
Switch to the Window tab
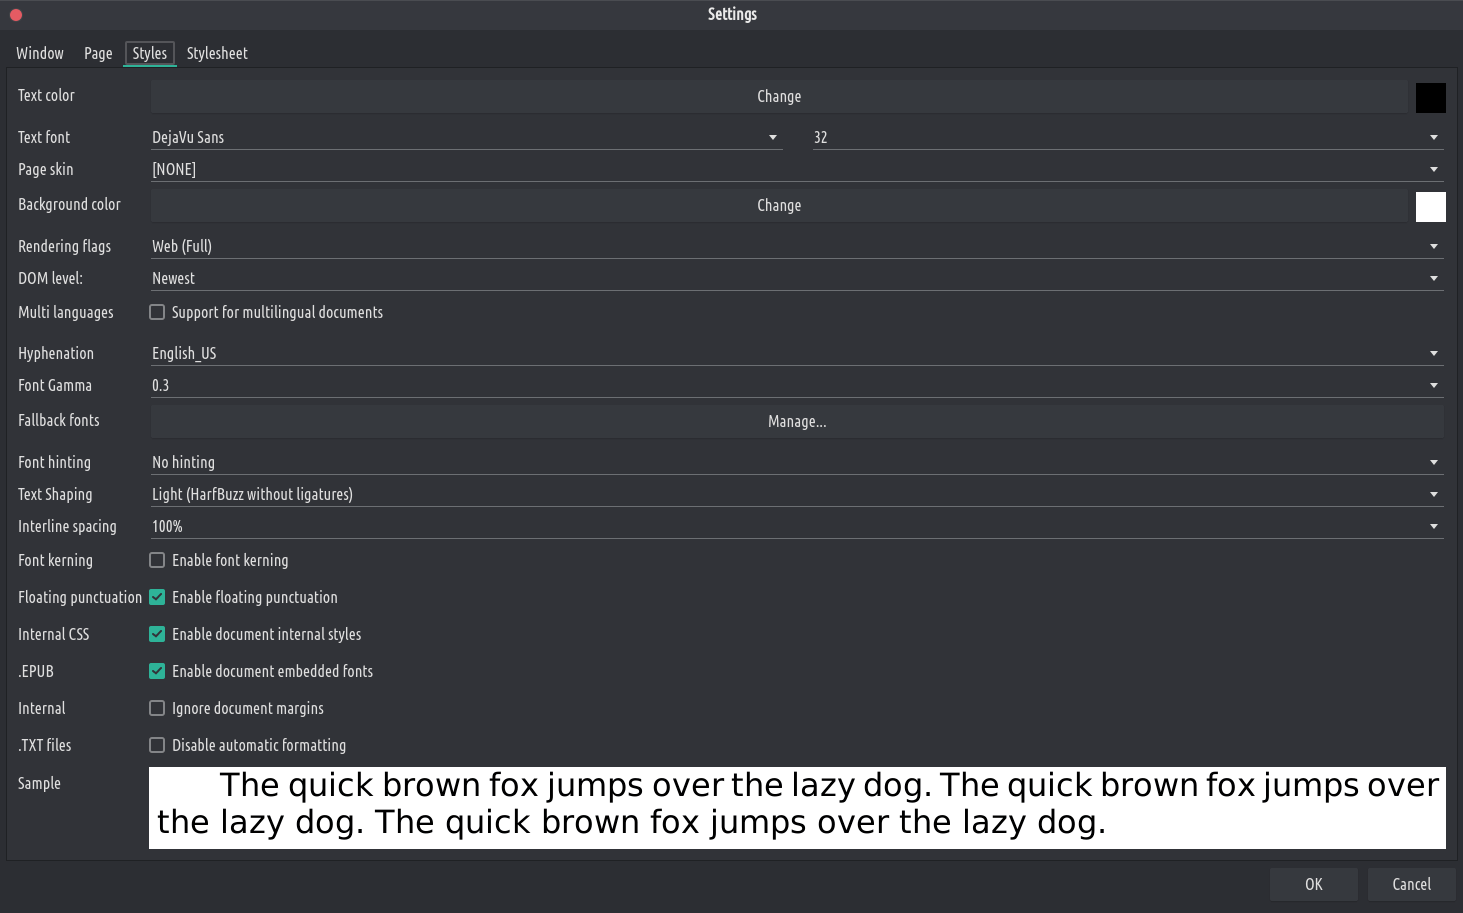click(40, 54)
